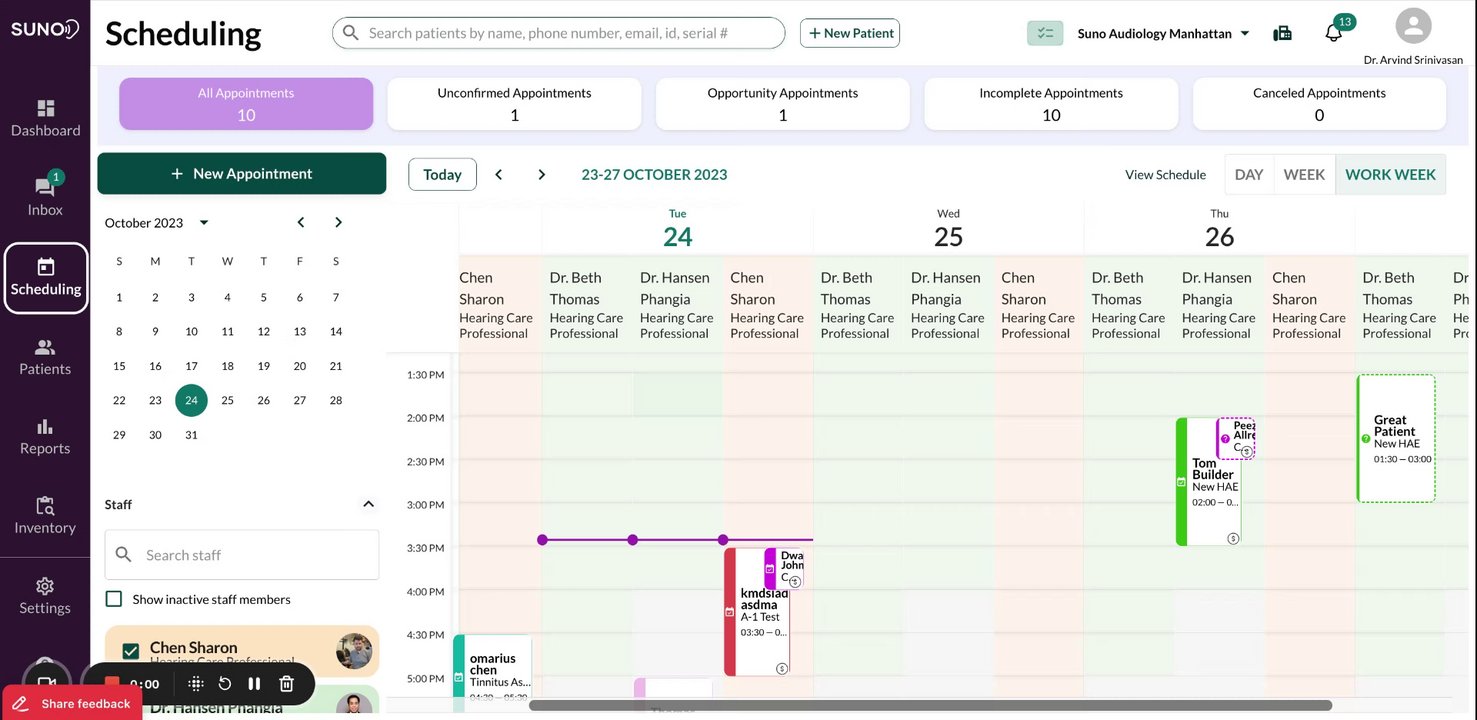
Task: Click the Today button
Action: [x=442, y=174]
